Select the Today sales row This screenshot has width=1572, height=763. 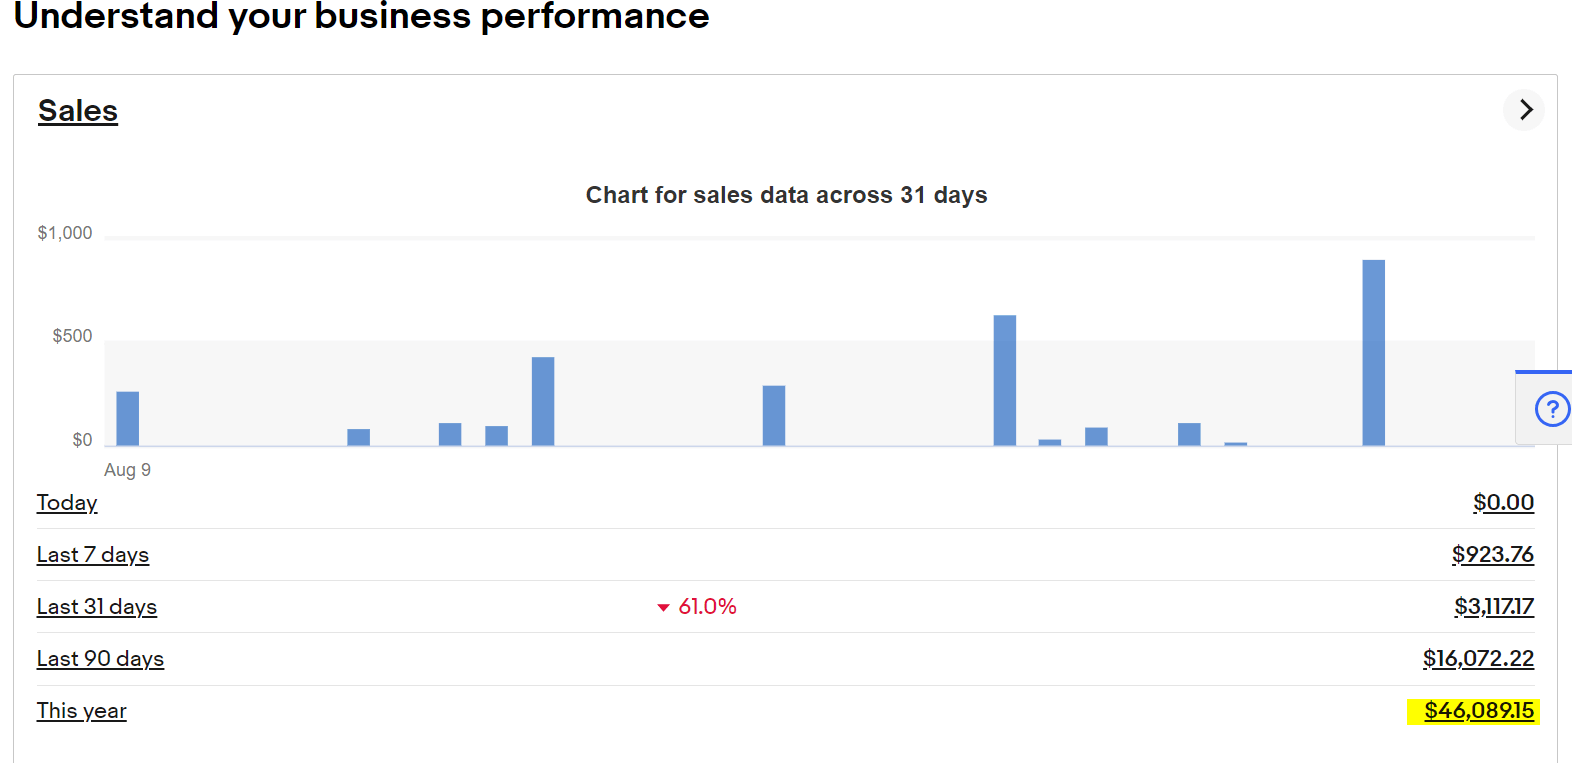(66, 503)
